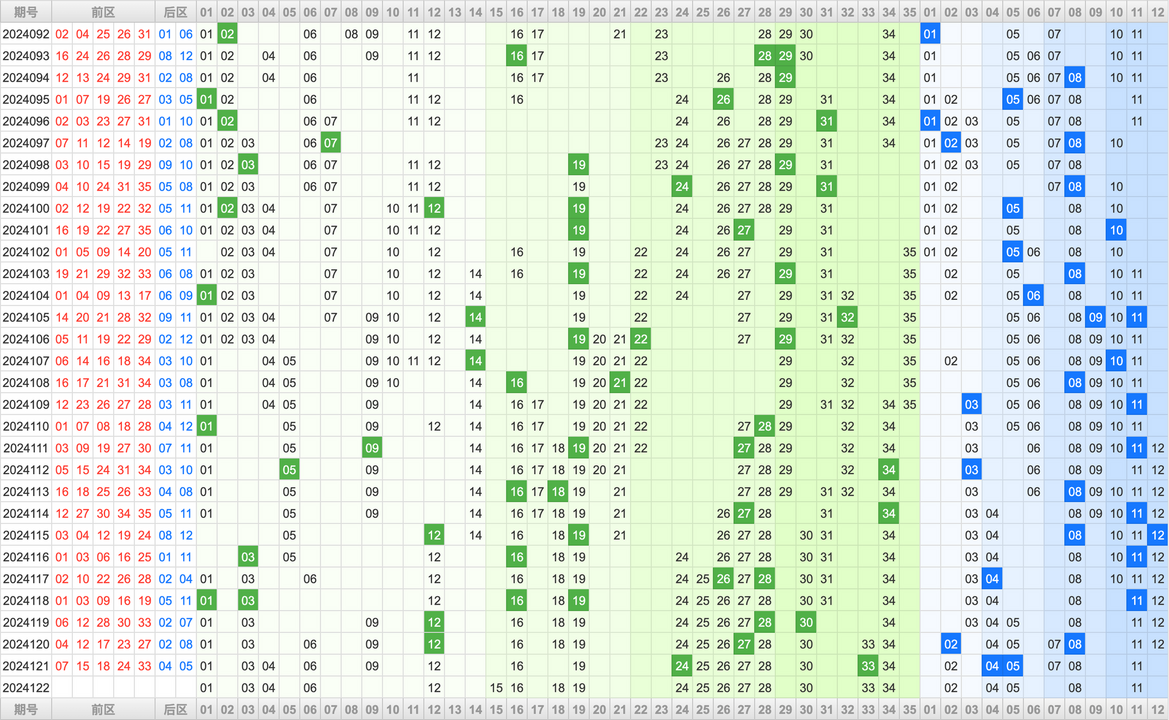Viewport: 1169px width, 720px height.
Task: Click blue highlighted 02 in row 2024120
Action: [x=951, y=645]
